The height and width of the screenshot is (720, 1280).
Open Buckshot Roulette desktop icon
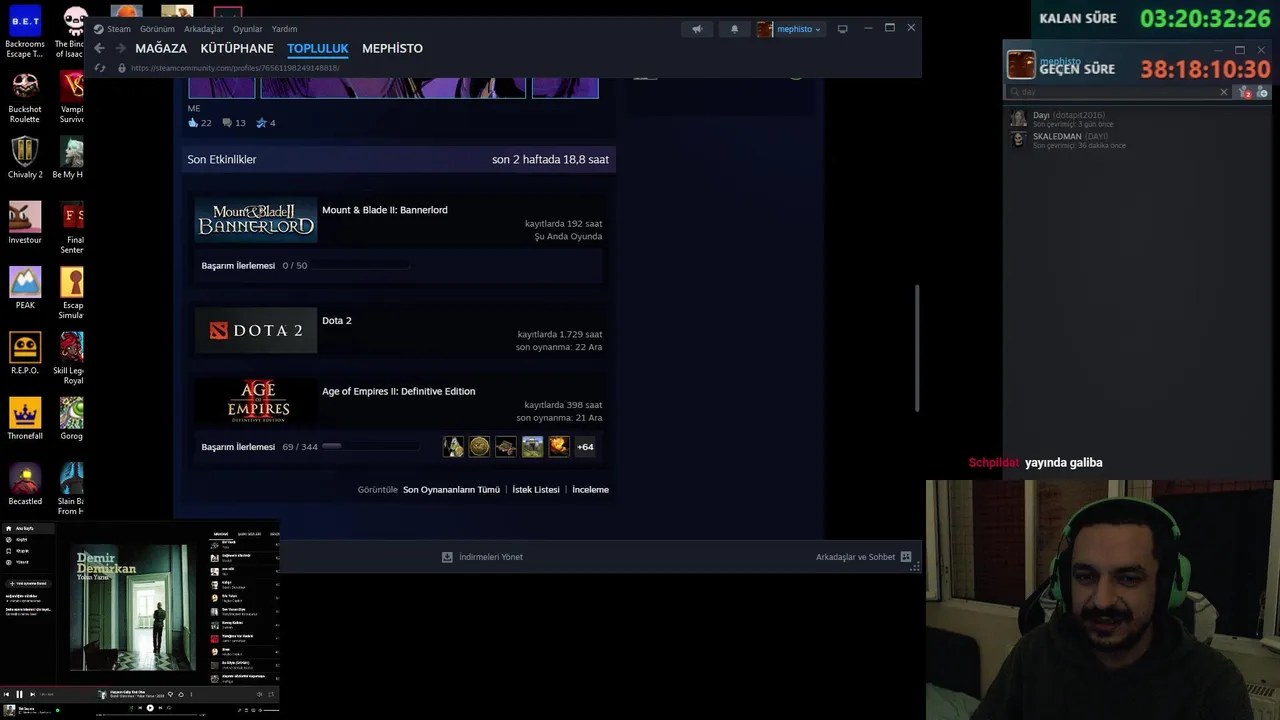[x=25, y=97]
